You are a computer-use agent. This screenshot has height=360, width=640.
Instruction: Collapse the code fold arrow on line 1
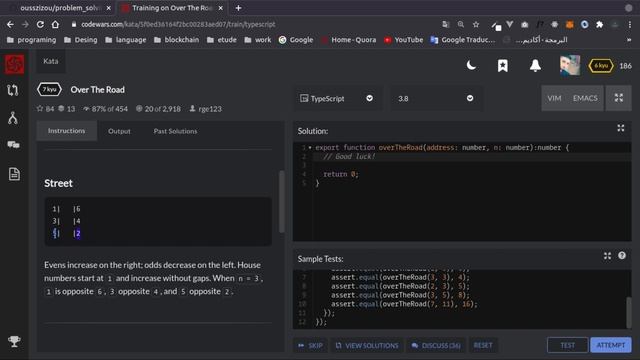click(310, 147)
